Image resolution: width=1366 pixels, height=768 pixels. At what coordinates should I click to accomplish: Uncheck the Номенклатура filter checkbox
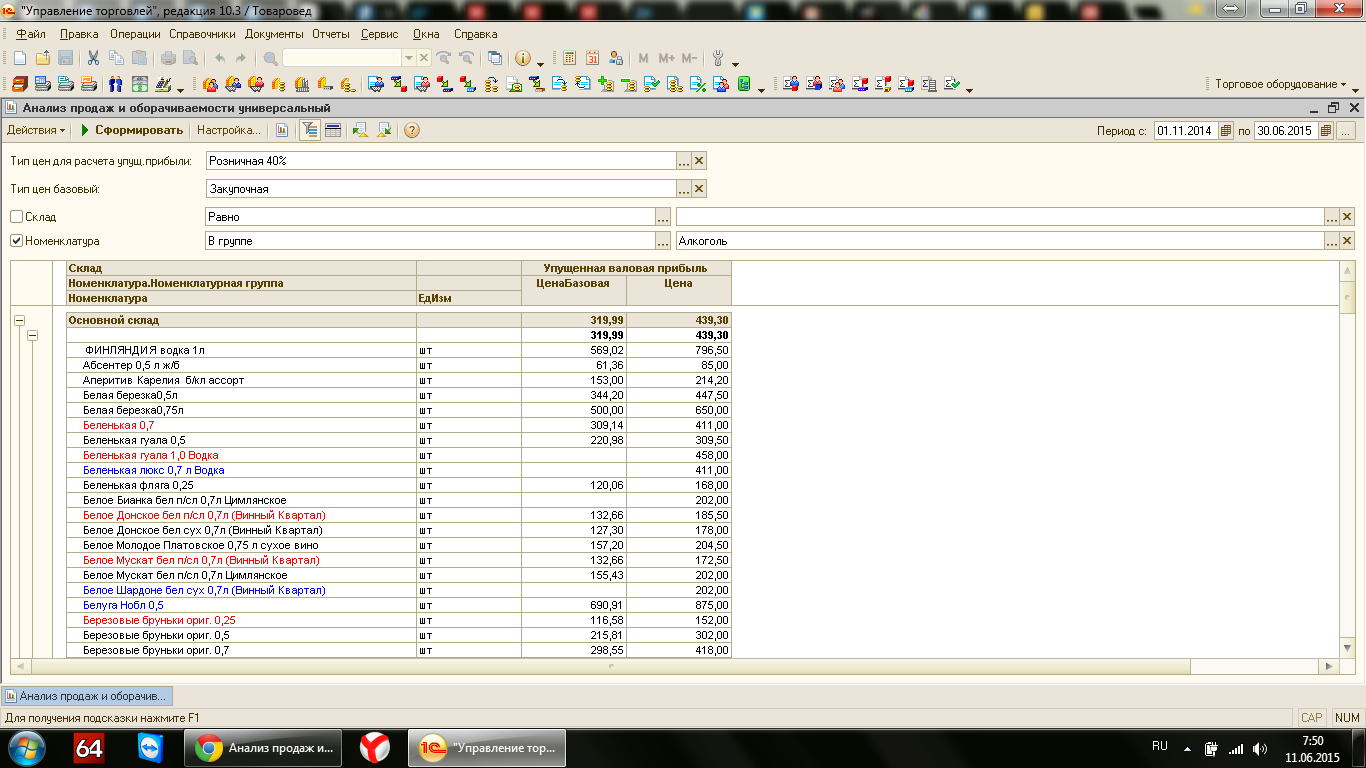pos(16,240)
